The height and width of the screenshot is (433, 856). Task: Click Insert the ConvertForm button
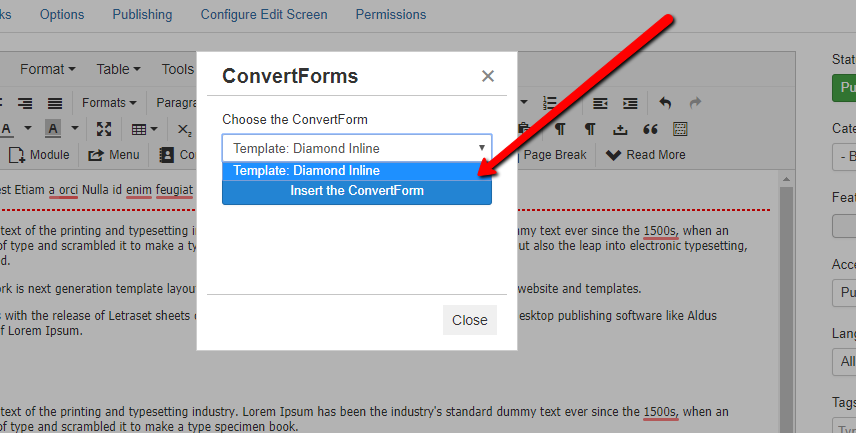coord(357,191)
